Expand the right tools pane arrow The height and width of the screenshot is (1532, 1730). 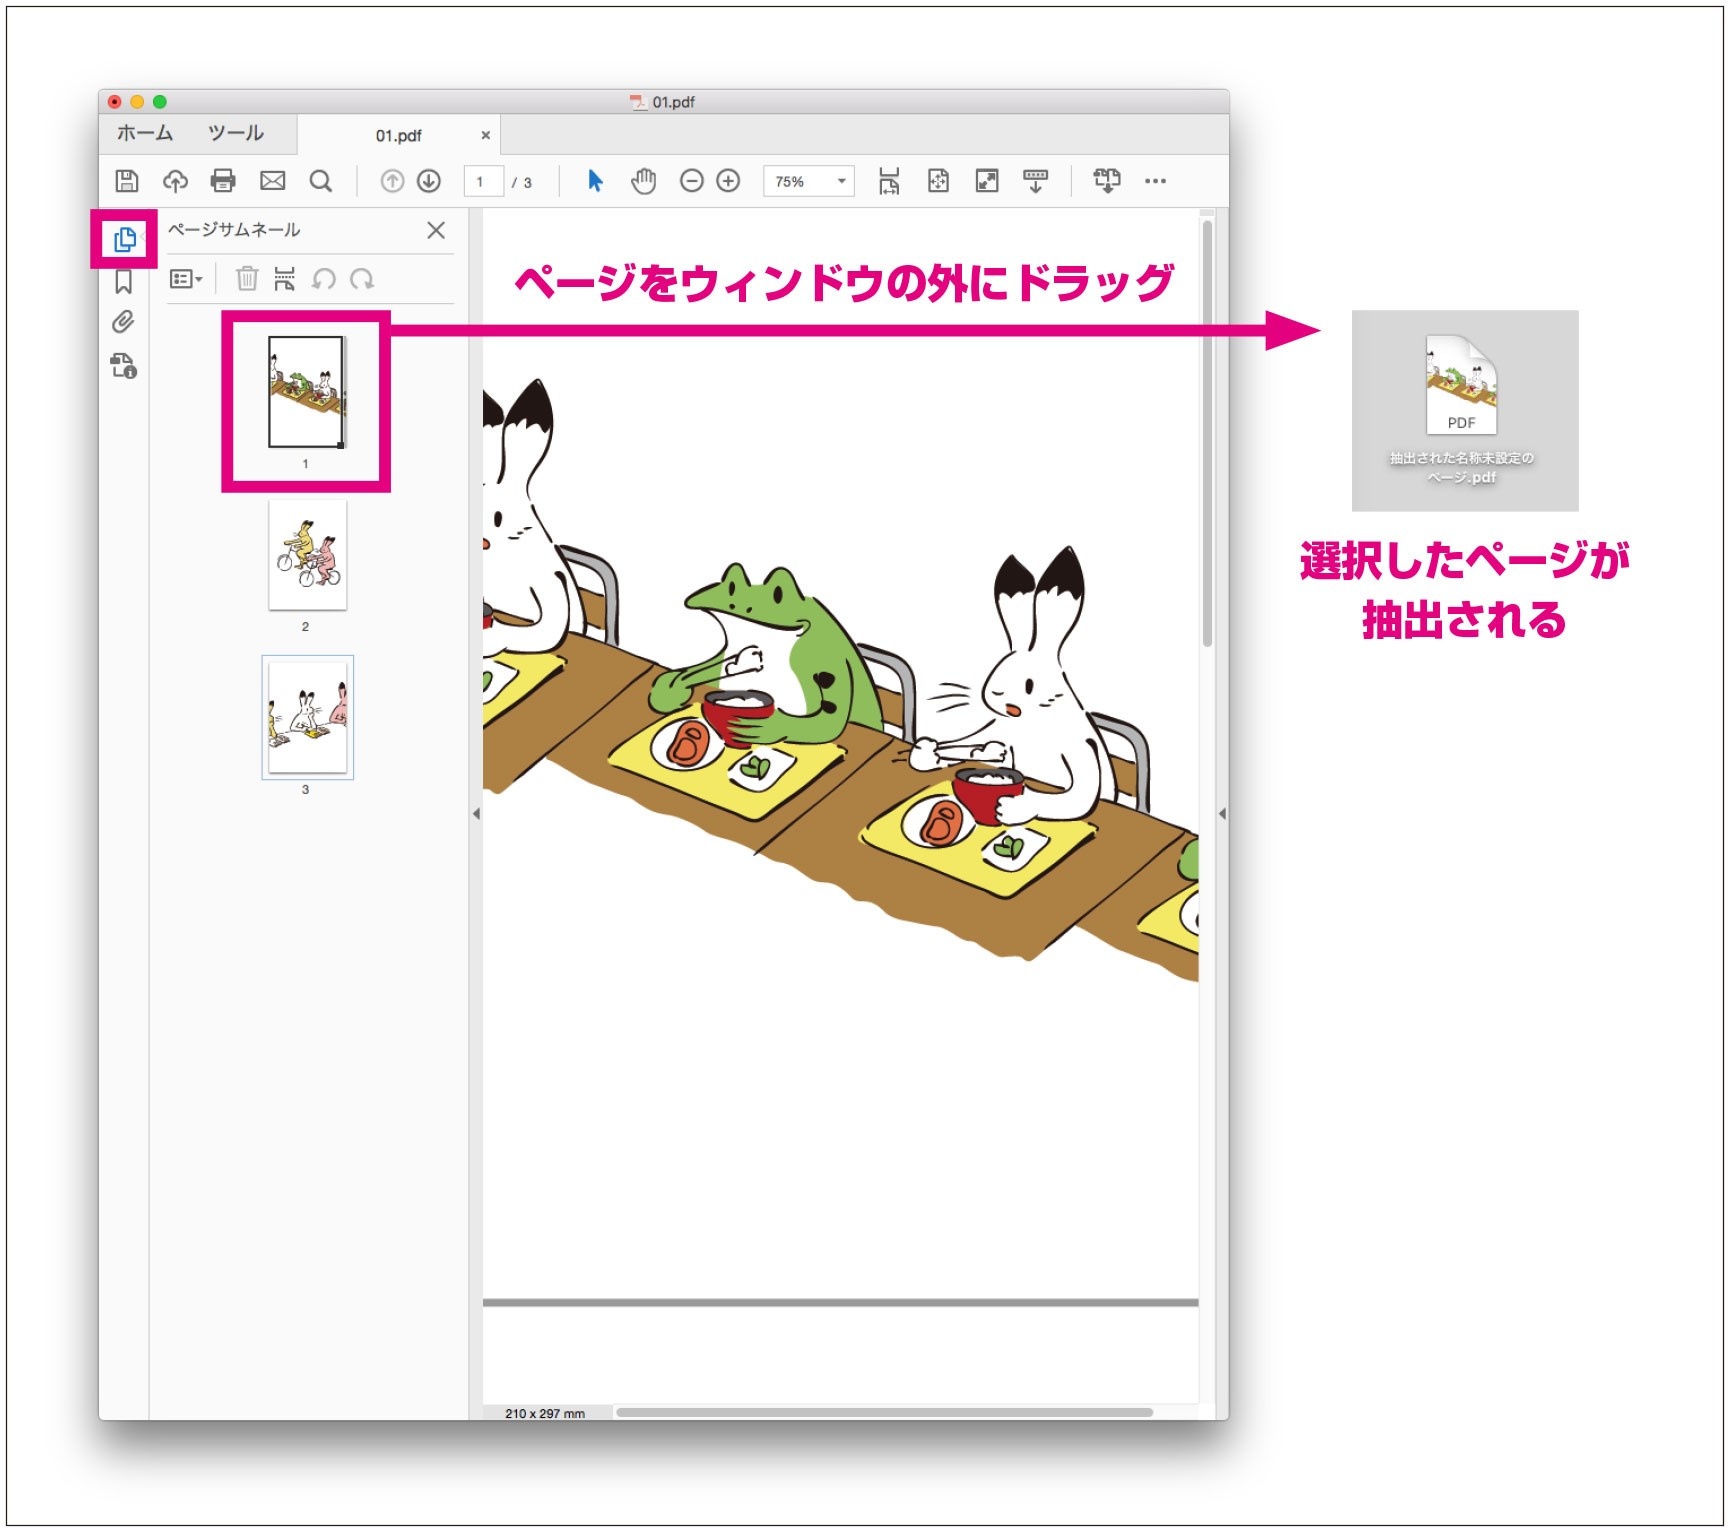pos(1222,814)
